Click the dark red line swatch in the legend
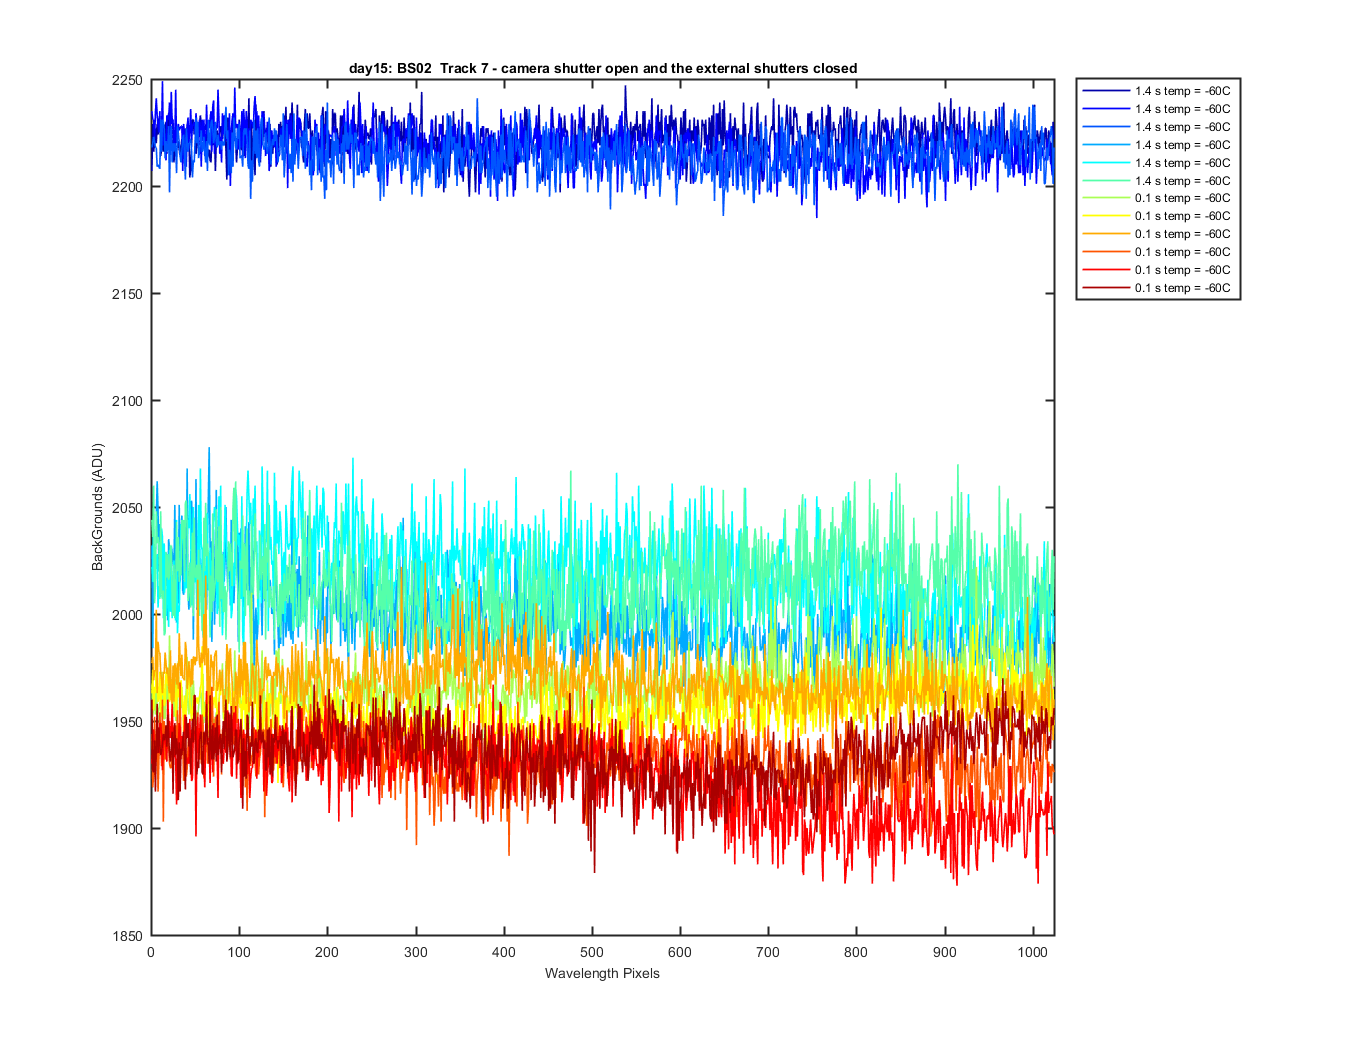This screenshot has width=1350, height=1050. pyautogui.click(x=1105, y=288)
